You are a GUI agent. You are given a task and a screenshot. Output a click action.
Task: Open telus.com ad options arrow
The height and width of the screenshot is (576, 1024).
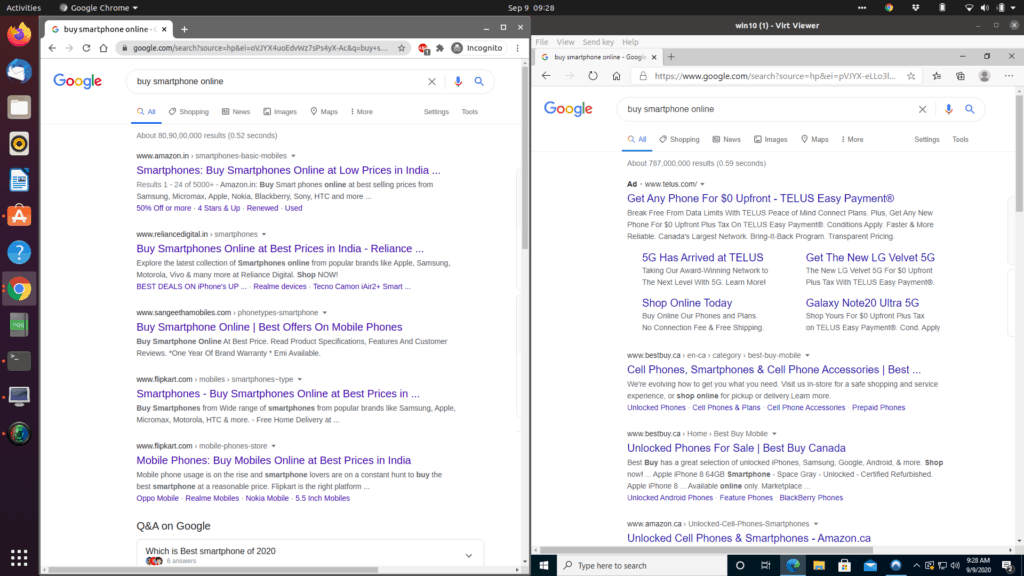click(703, 184)
